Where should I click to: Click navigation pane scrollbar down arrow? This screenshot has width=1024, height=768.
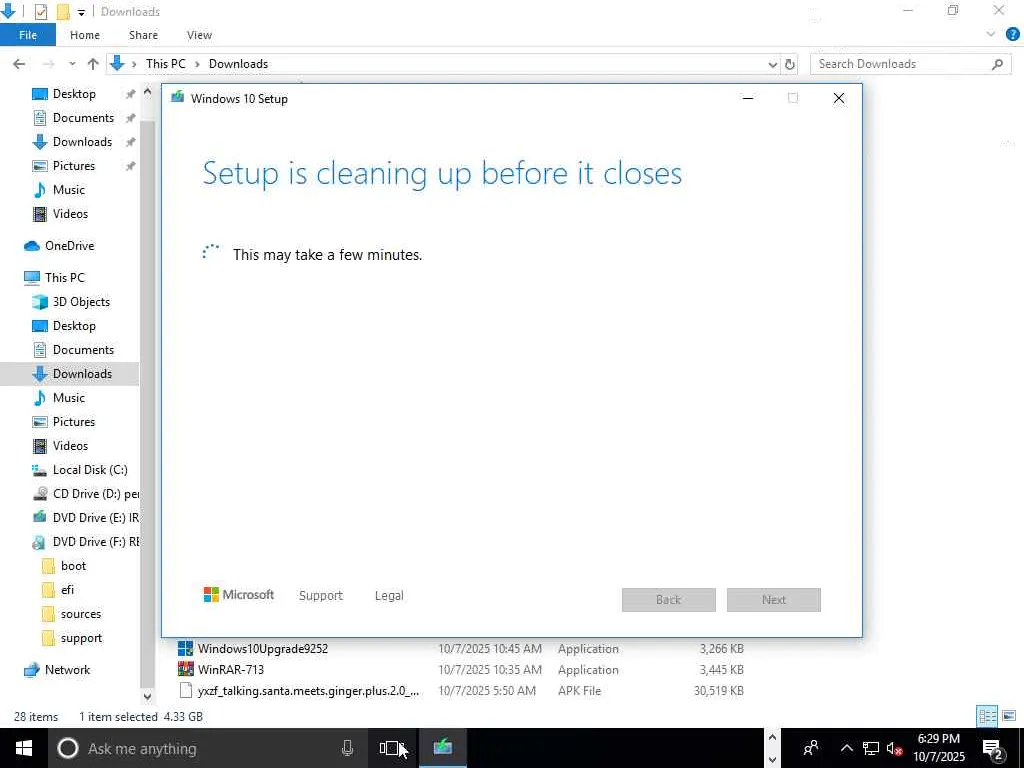coord(147,697)
